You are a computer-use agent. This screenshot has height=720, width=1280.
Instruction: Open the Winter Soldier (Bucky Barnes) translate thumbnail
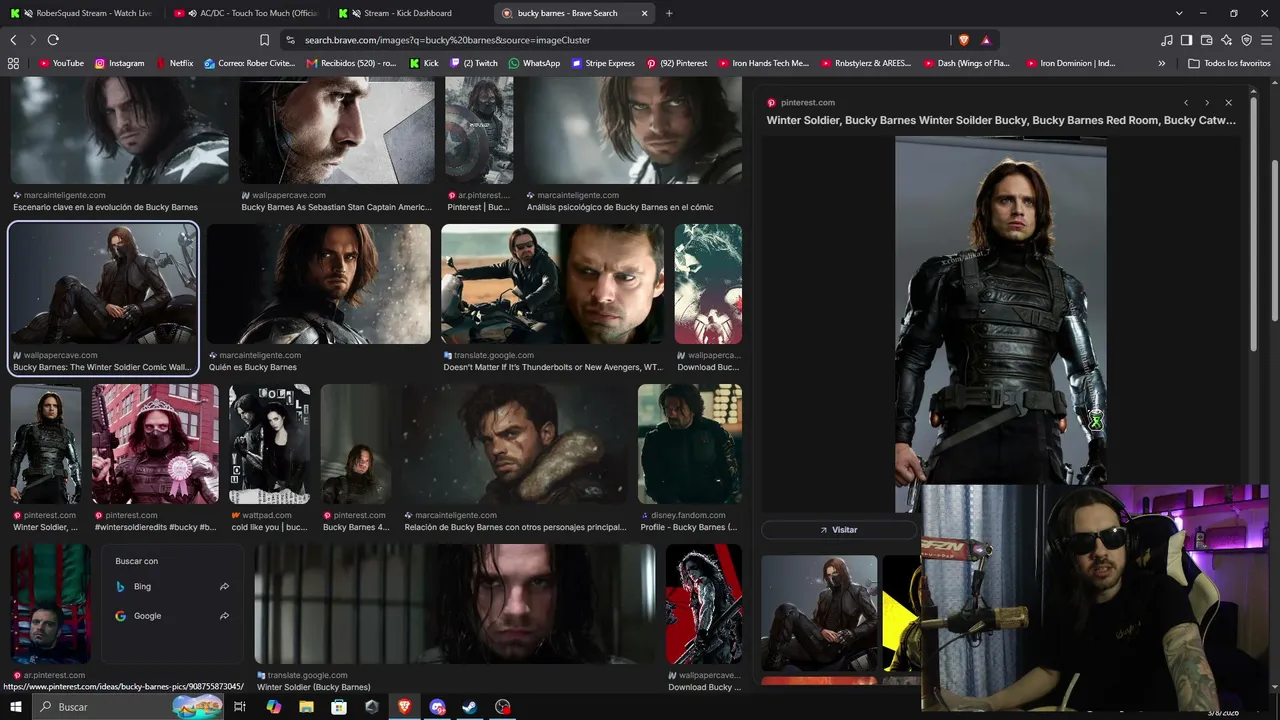point(455,604)
